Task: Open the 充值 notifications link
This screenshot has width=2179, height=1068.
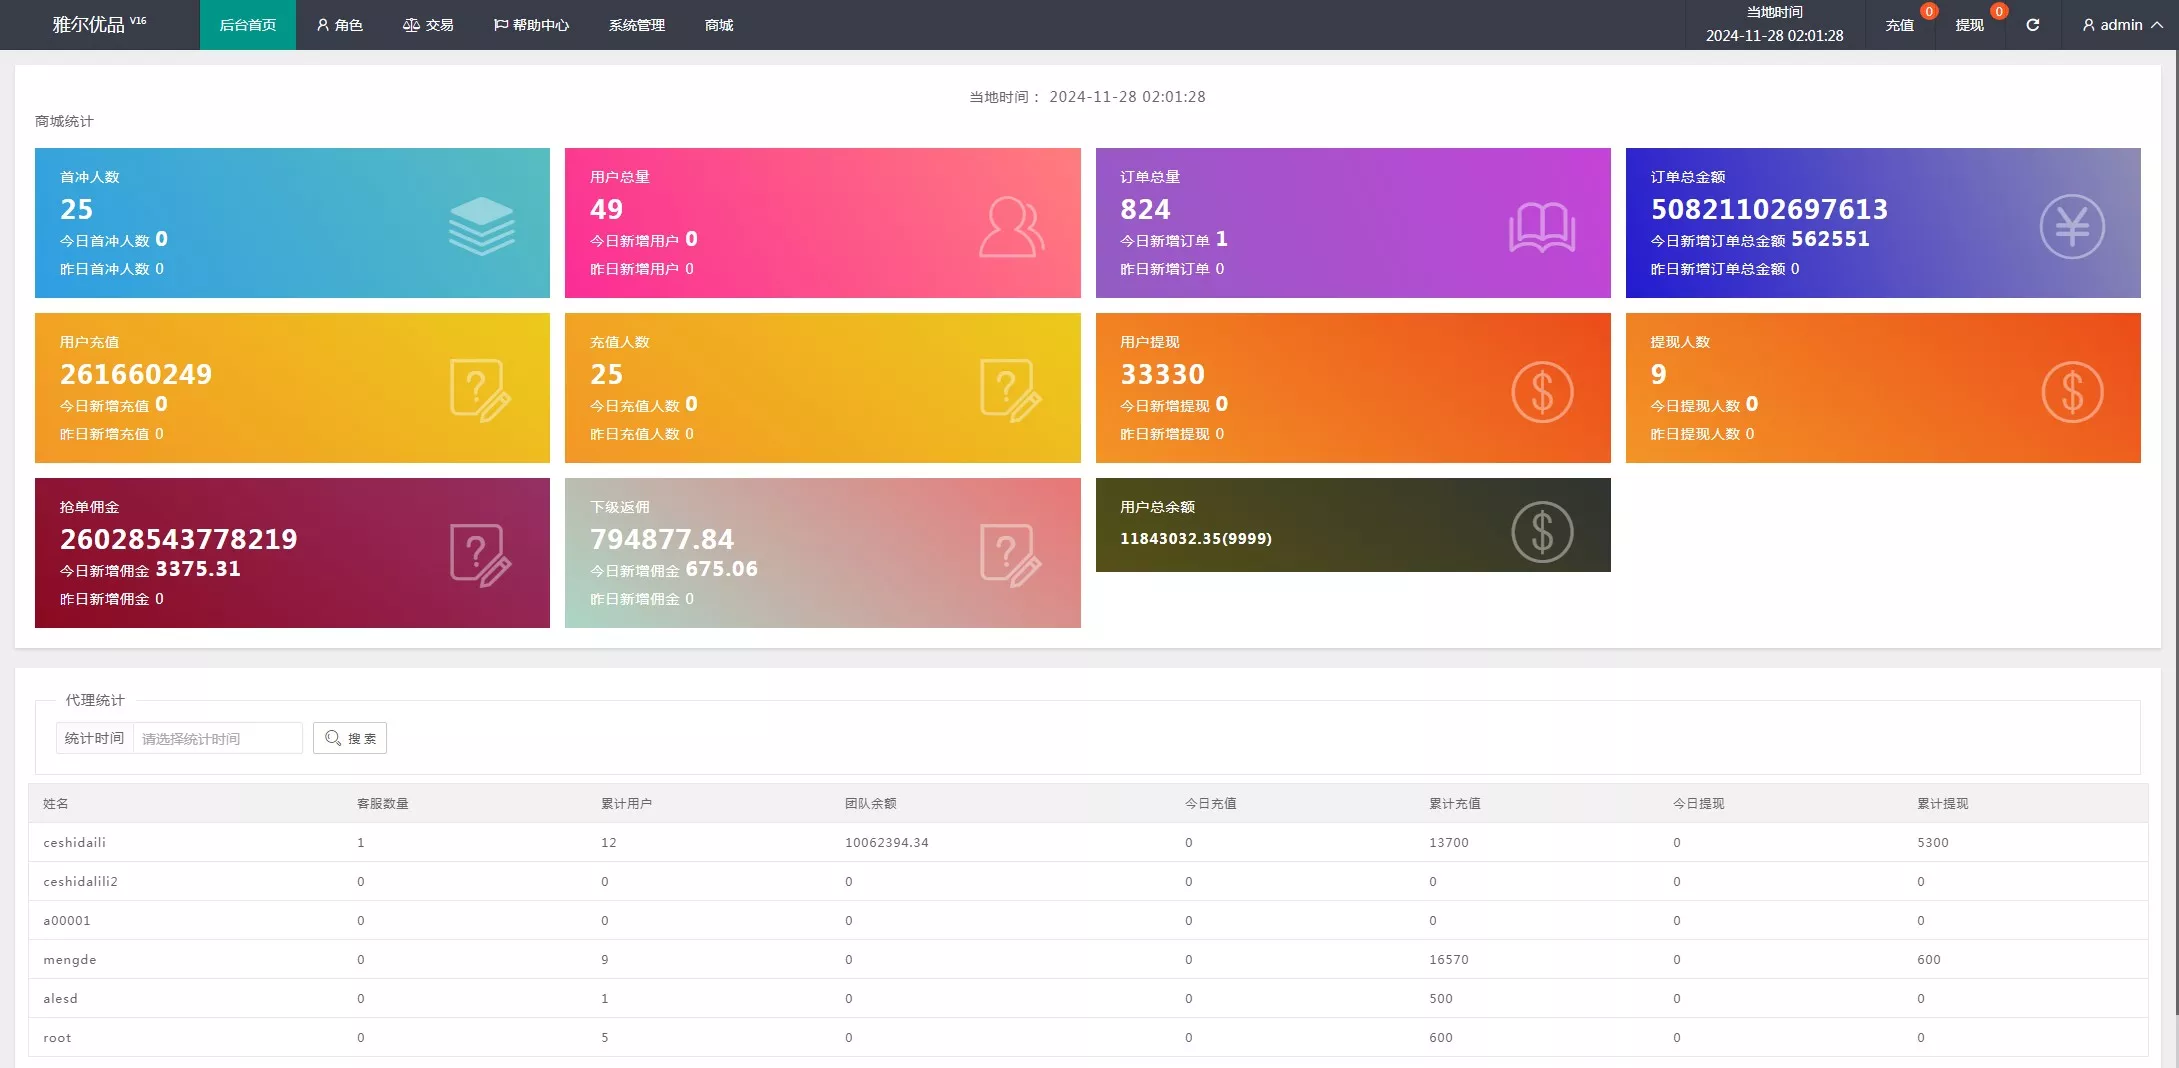Action: pos(1899,25)
